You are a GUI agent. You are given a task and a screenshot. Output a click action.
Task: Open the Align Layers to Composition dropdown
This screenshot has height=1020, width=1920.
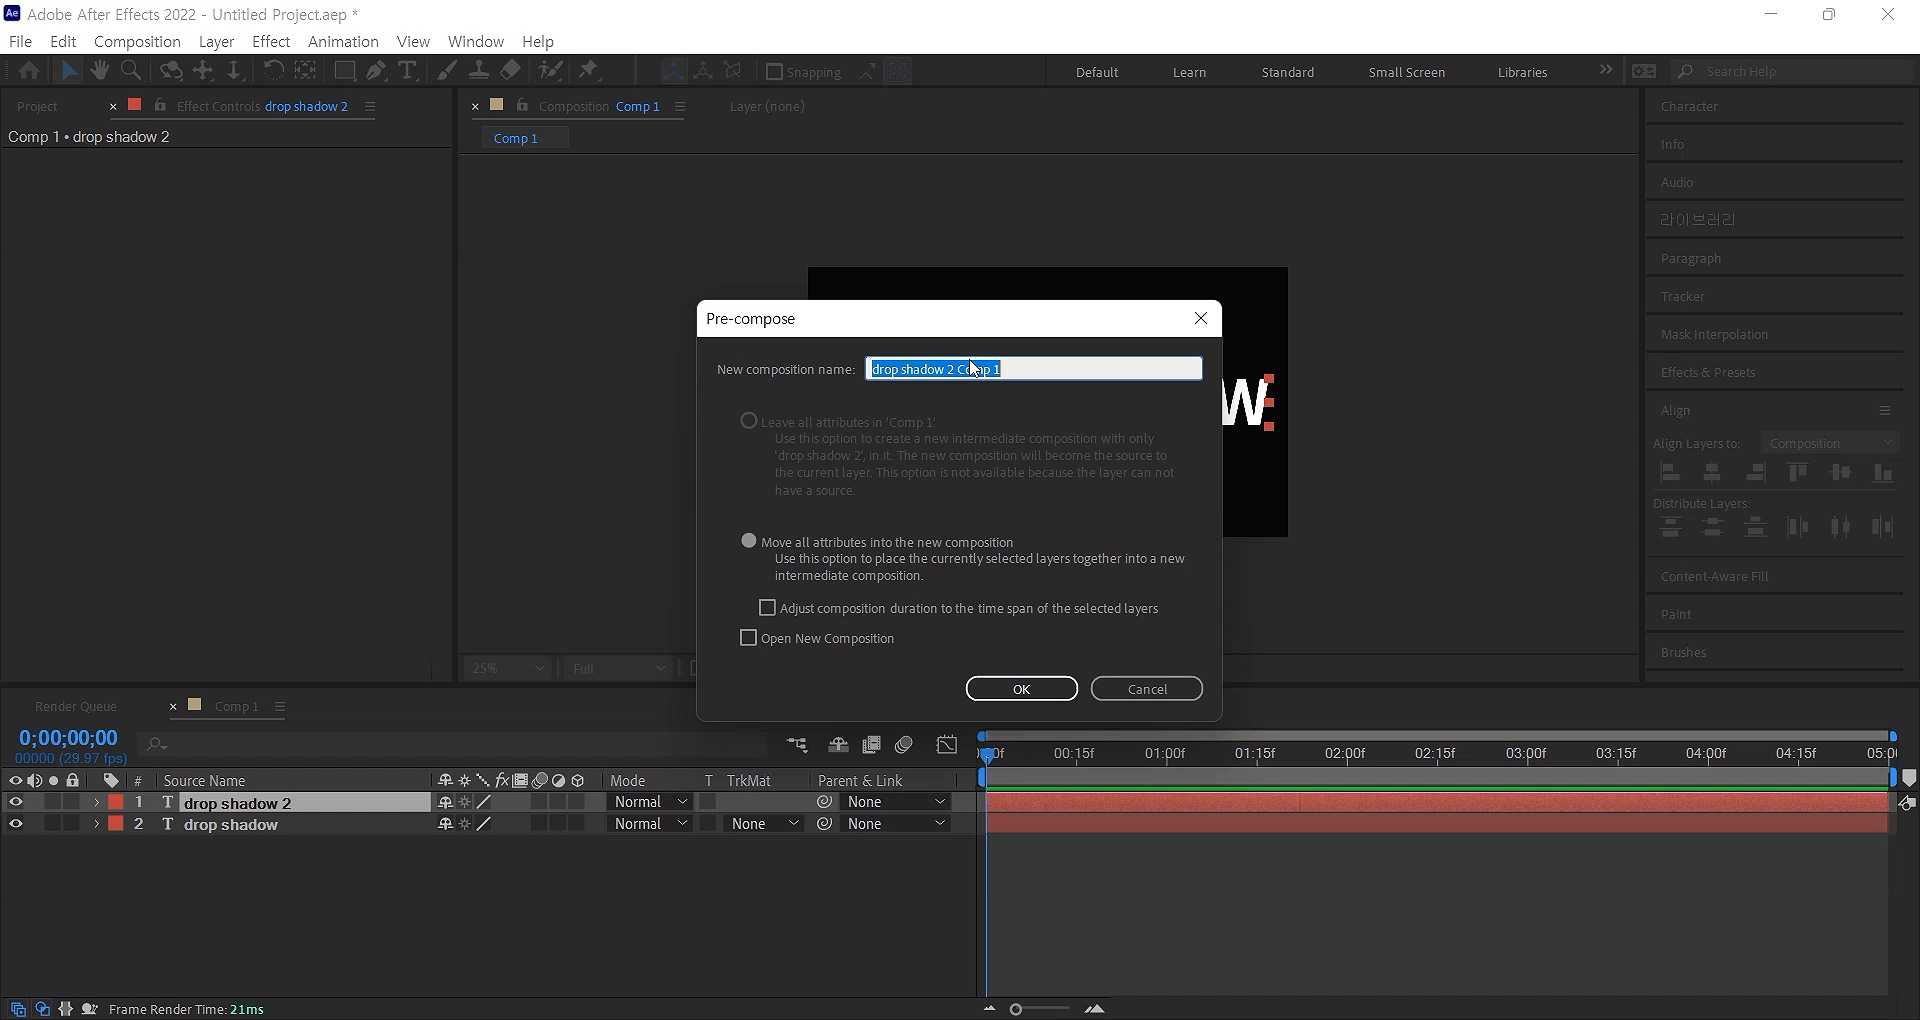pyautogui.click(x=1830, y=443)
